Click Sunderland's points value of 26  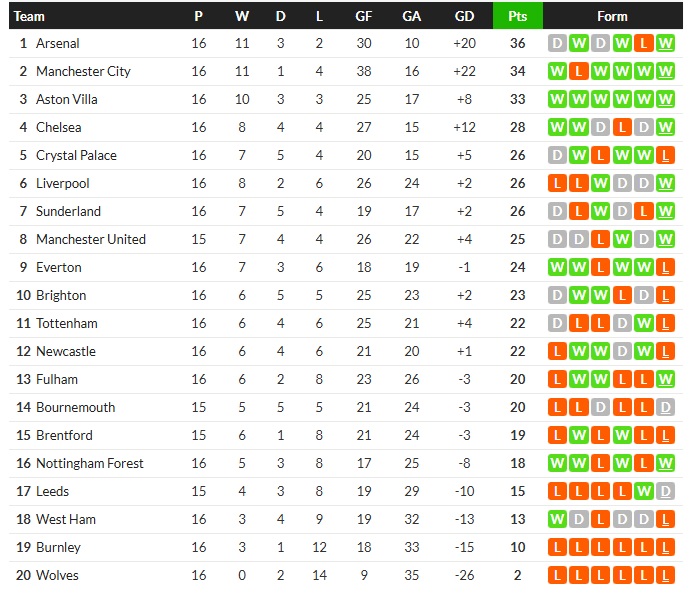click(x=517, y=211)
